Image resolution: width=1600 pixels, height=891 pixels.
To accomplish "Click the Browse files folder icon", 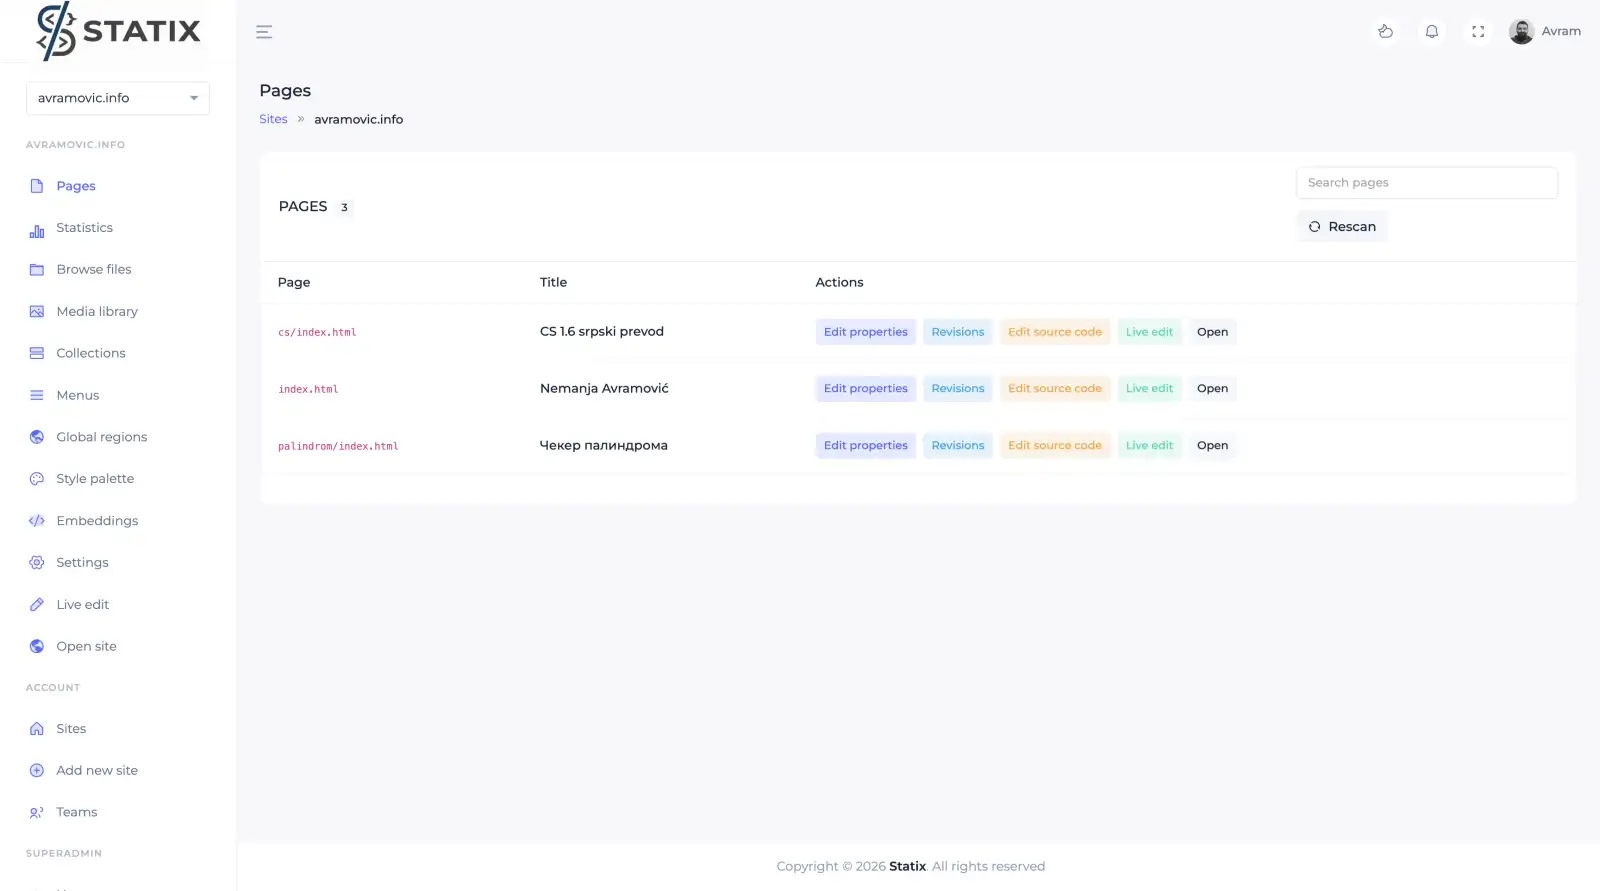I will (x=37, y=270).
